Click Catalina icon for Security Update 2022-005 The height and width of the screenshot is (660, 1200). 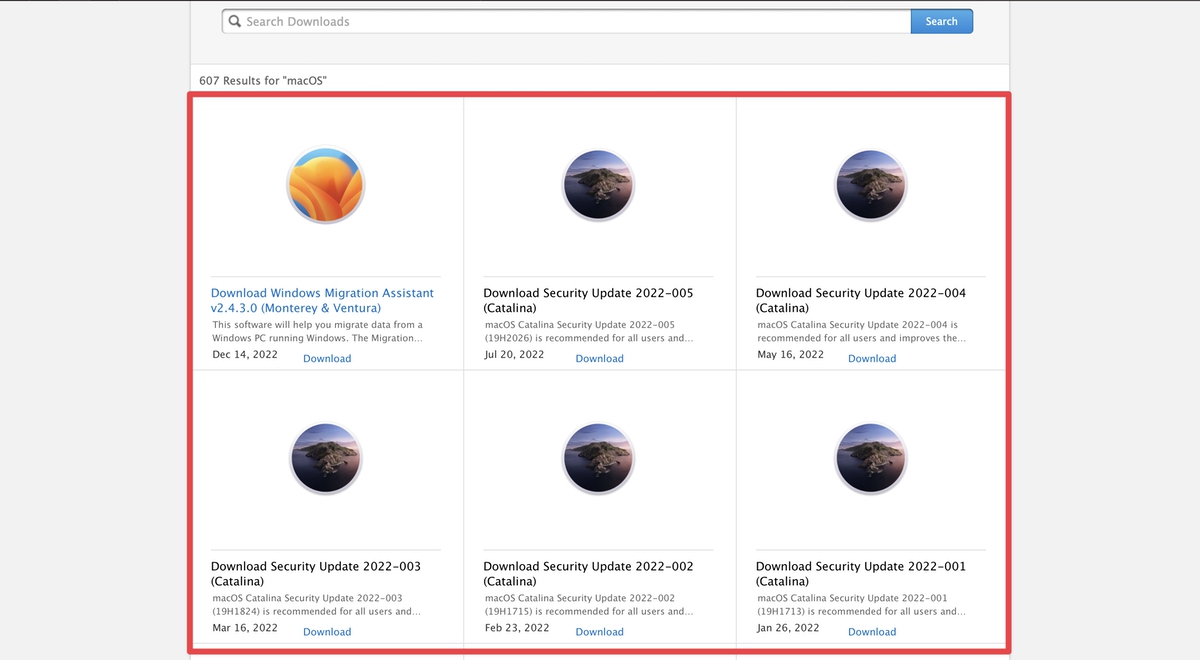click(598, 186)
